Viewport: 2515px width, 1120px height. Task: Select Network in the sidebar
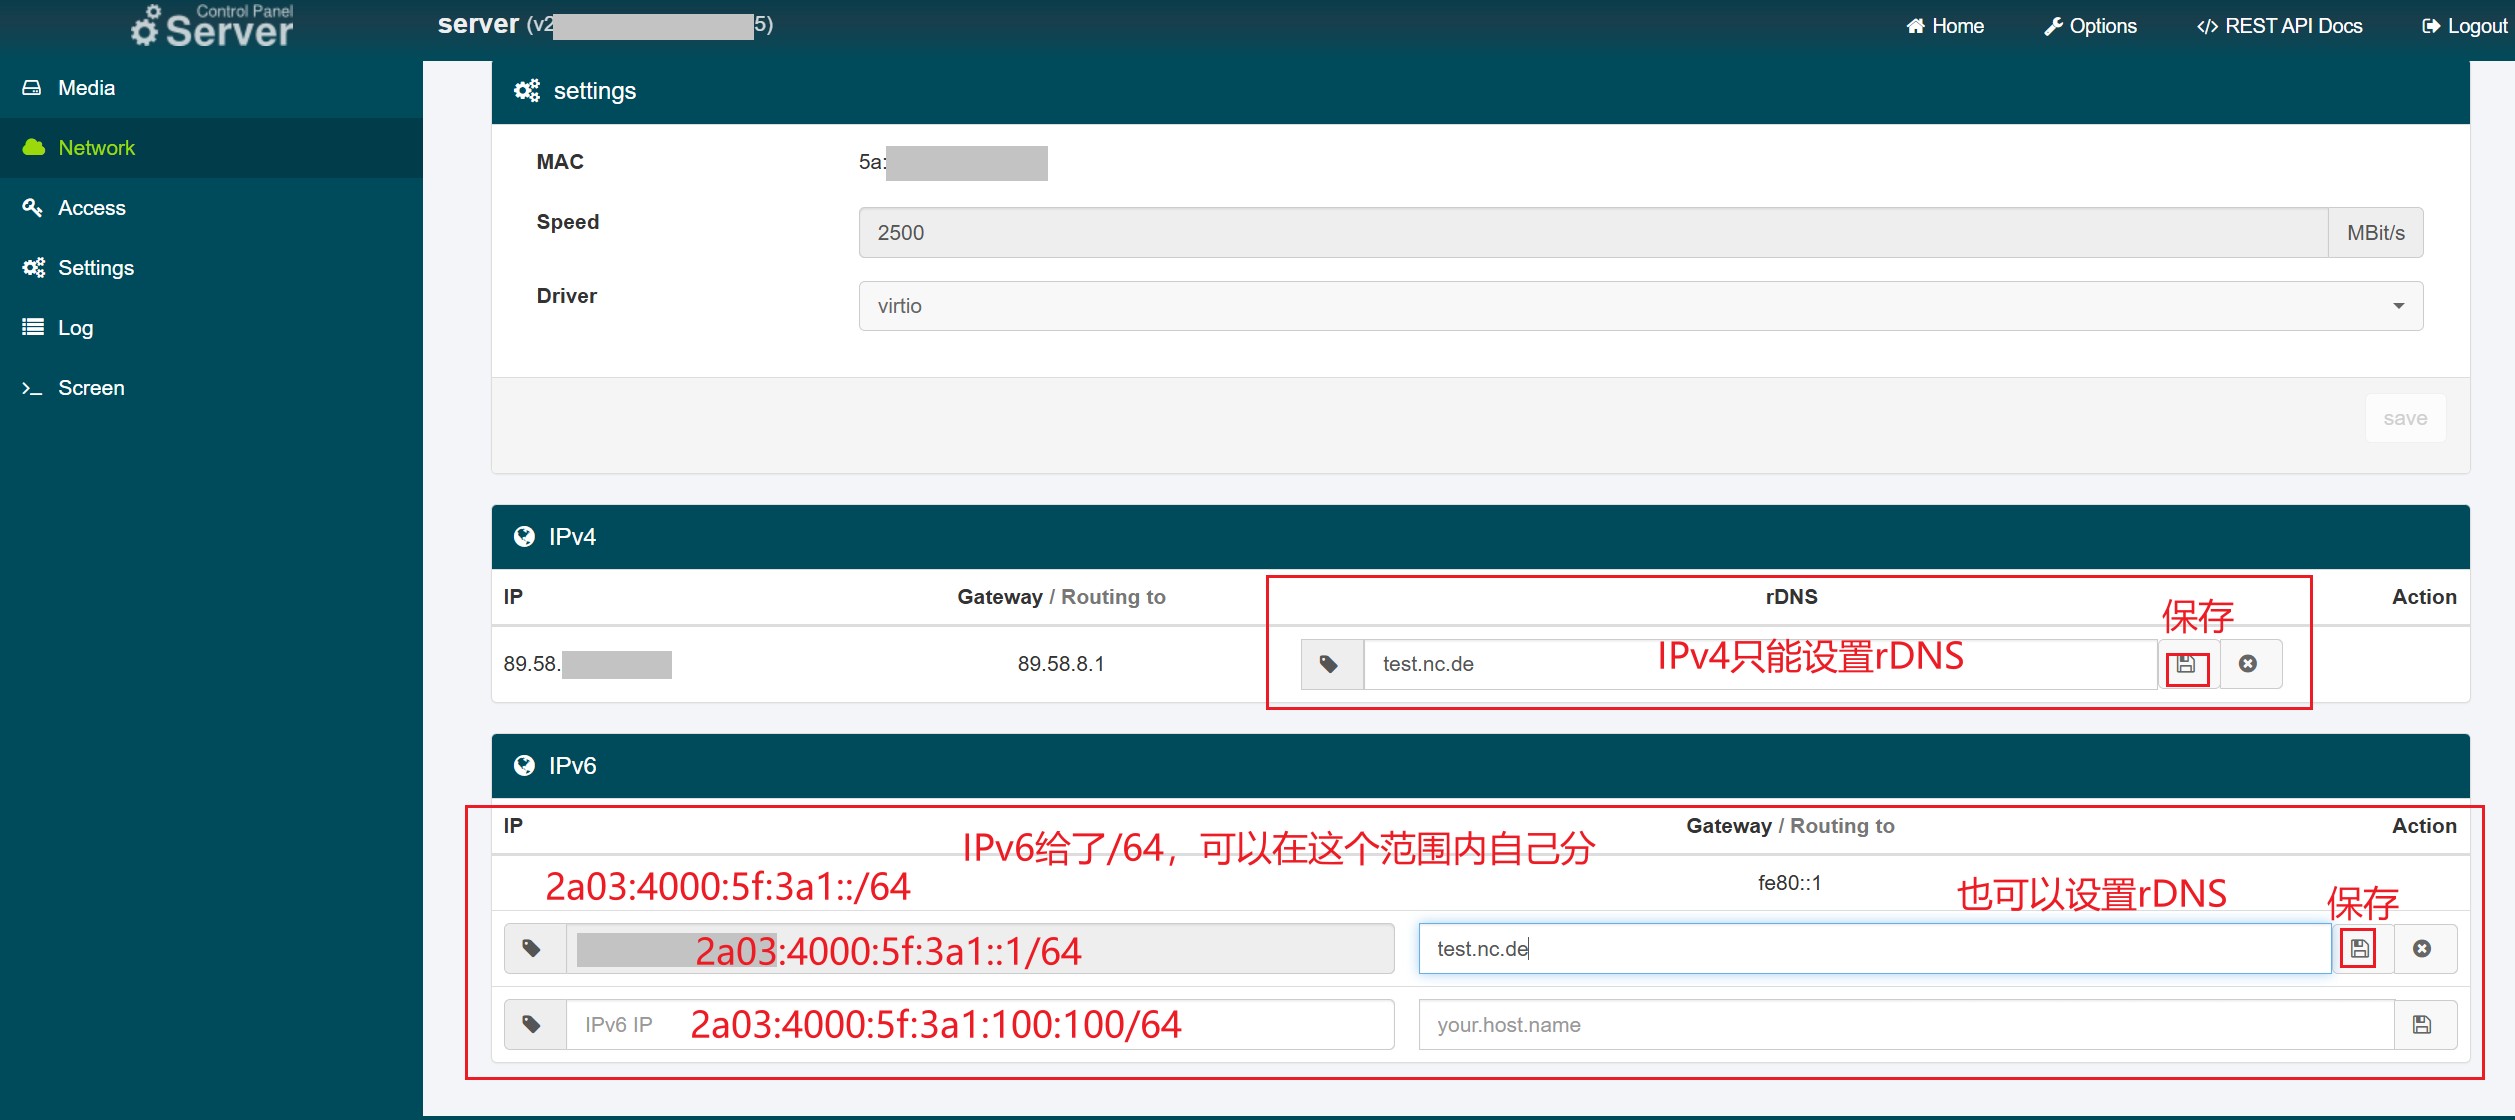[x=96, y=148]
